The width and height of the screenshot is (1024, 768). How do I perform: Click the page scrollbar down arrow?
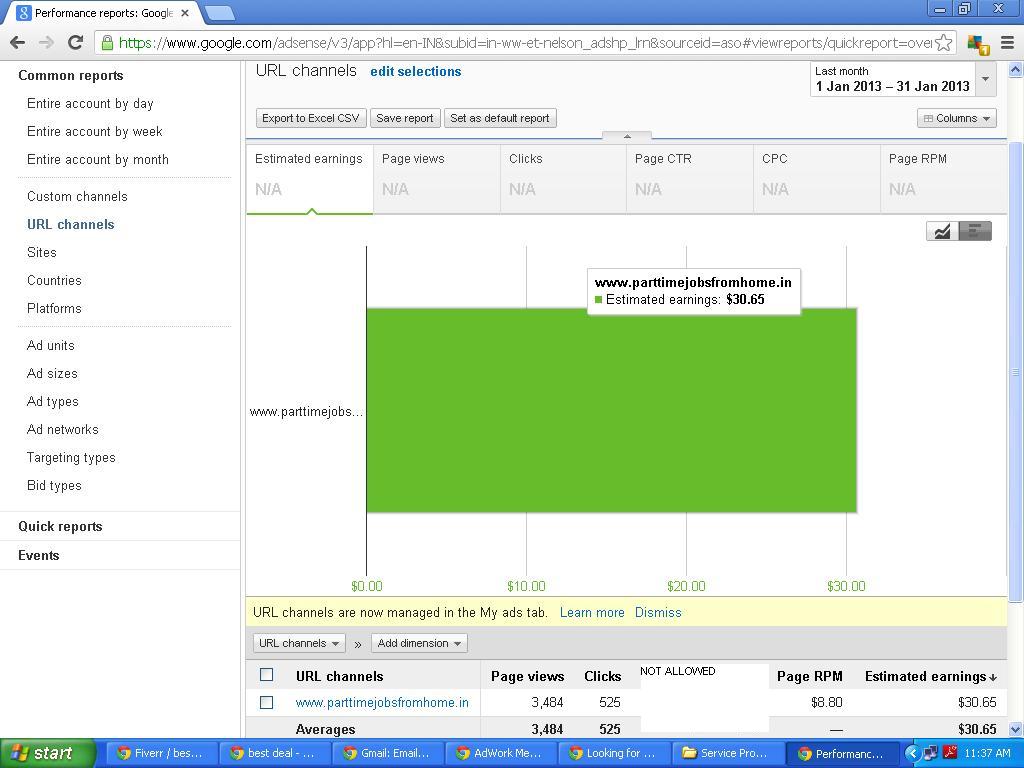(1016, 729)
